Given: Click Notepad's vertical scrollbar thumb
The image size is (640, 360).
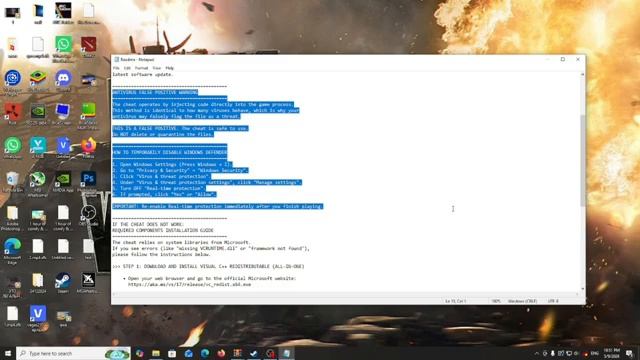Looking at the screenshot, I should 582,160.
